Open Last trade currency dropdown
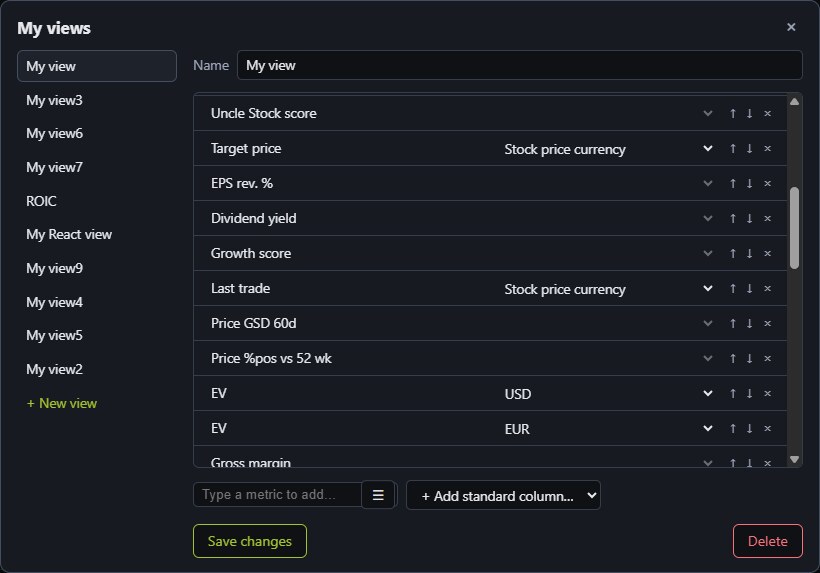The image size is (820, 573). 609,289
